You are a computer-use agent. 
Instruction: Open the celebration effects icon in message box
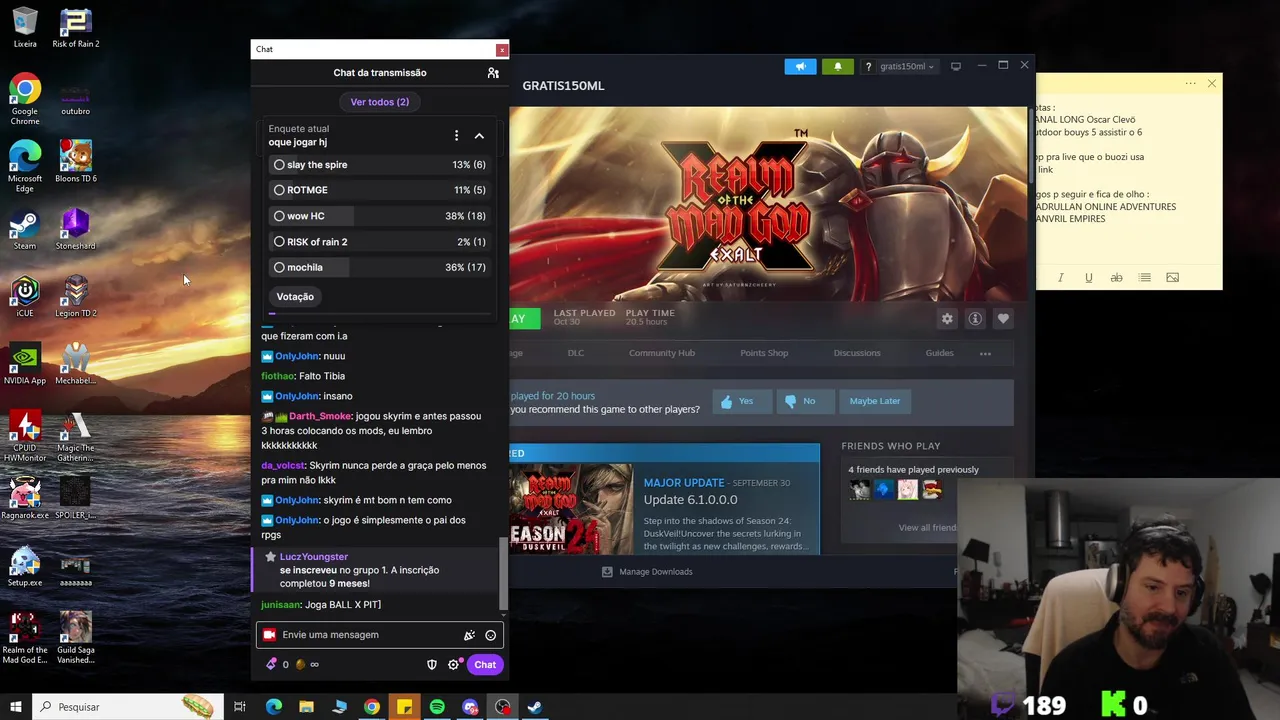point(469,635)
